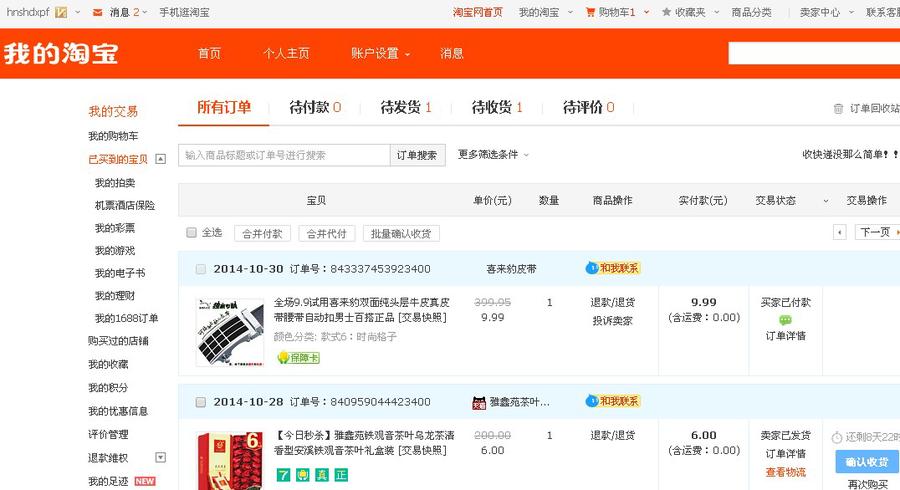
Task: Open the 淘宝网首页 link
Action: point(478,12)
